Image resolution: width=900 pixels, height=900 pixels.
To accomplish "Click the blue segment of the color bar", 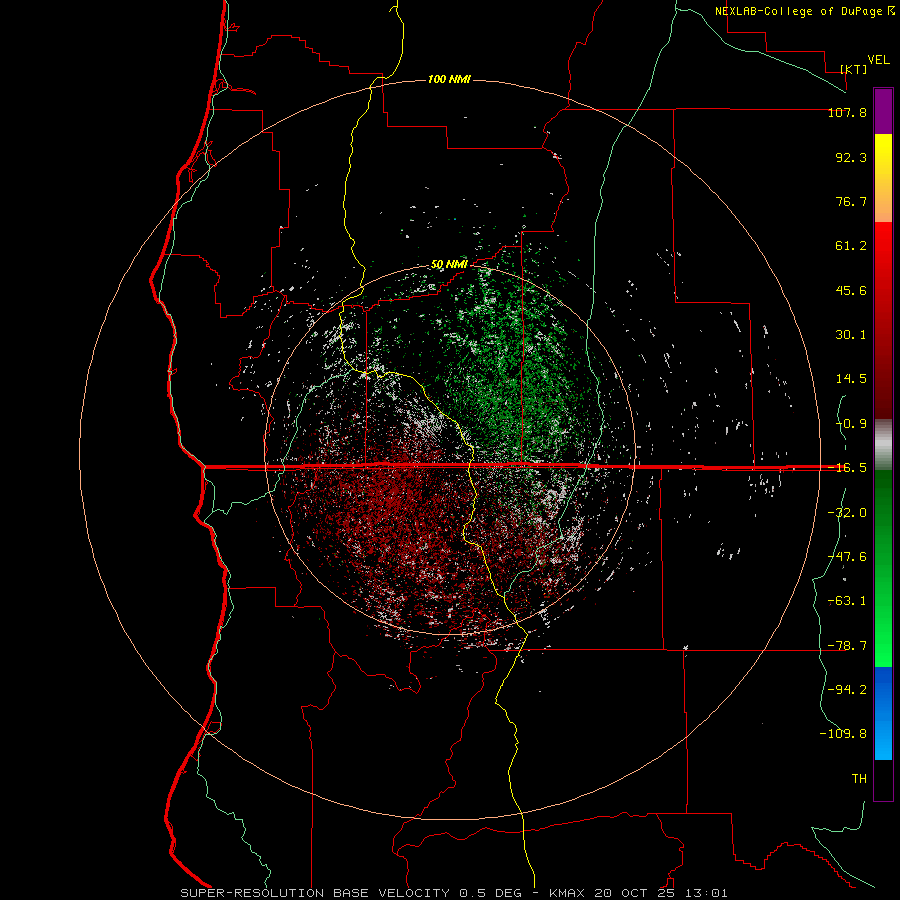I will click(x=883, y=713).
